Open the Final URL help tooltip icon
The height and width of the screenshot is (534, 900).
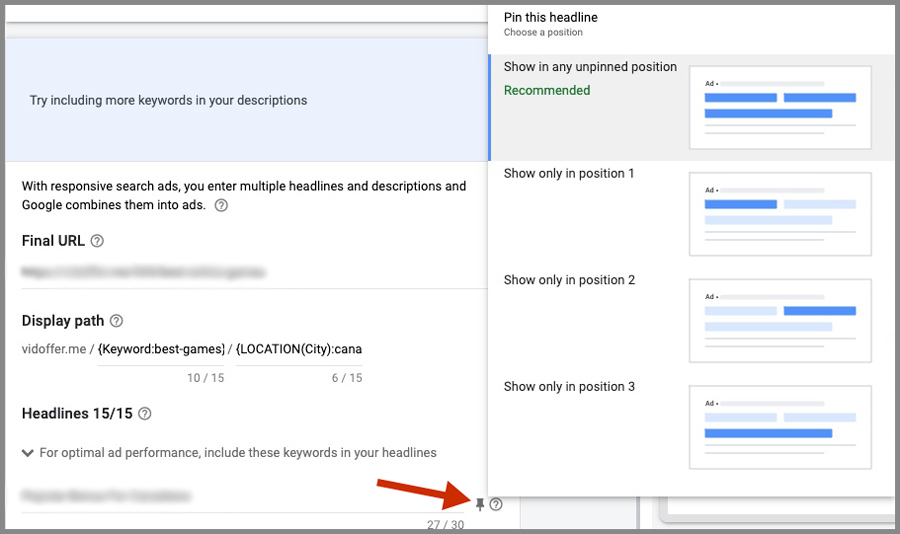click(97, 241)
